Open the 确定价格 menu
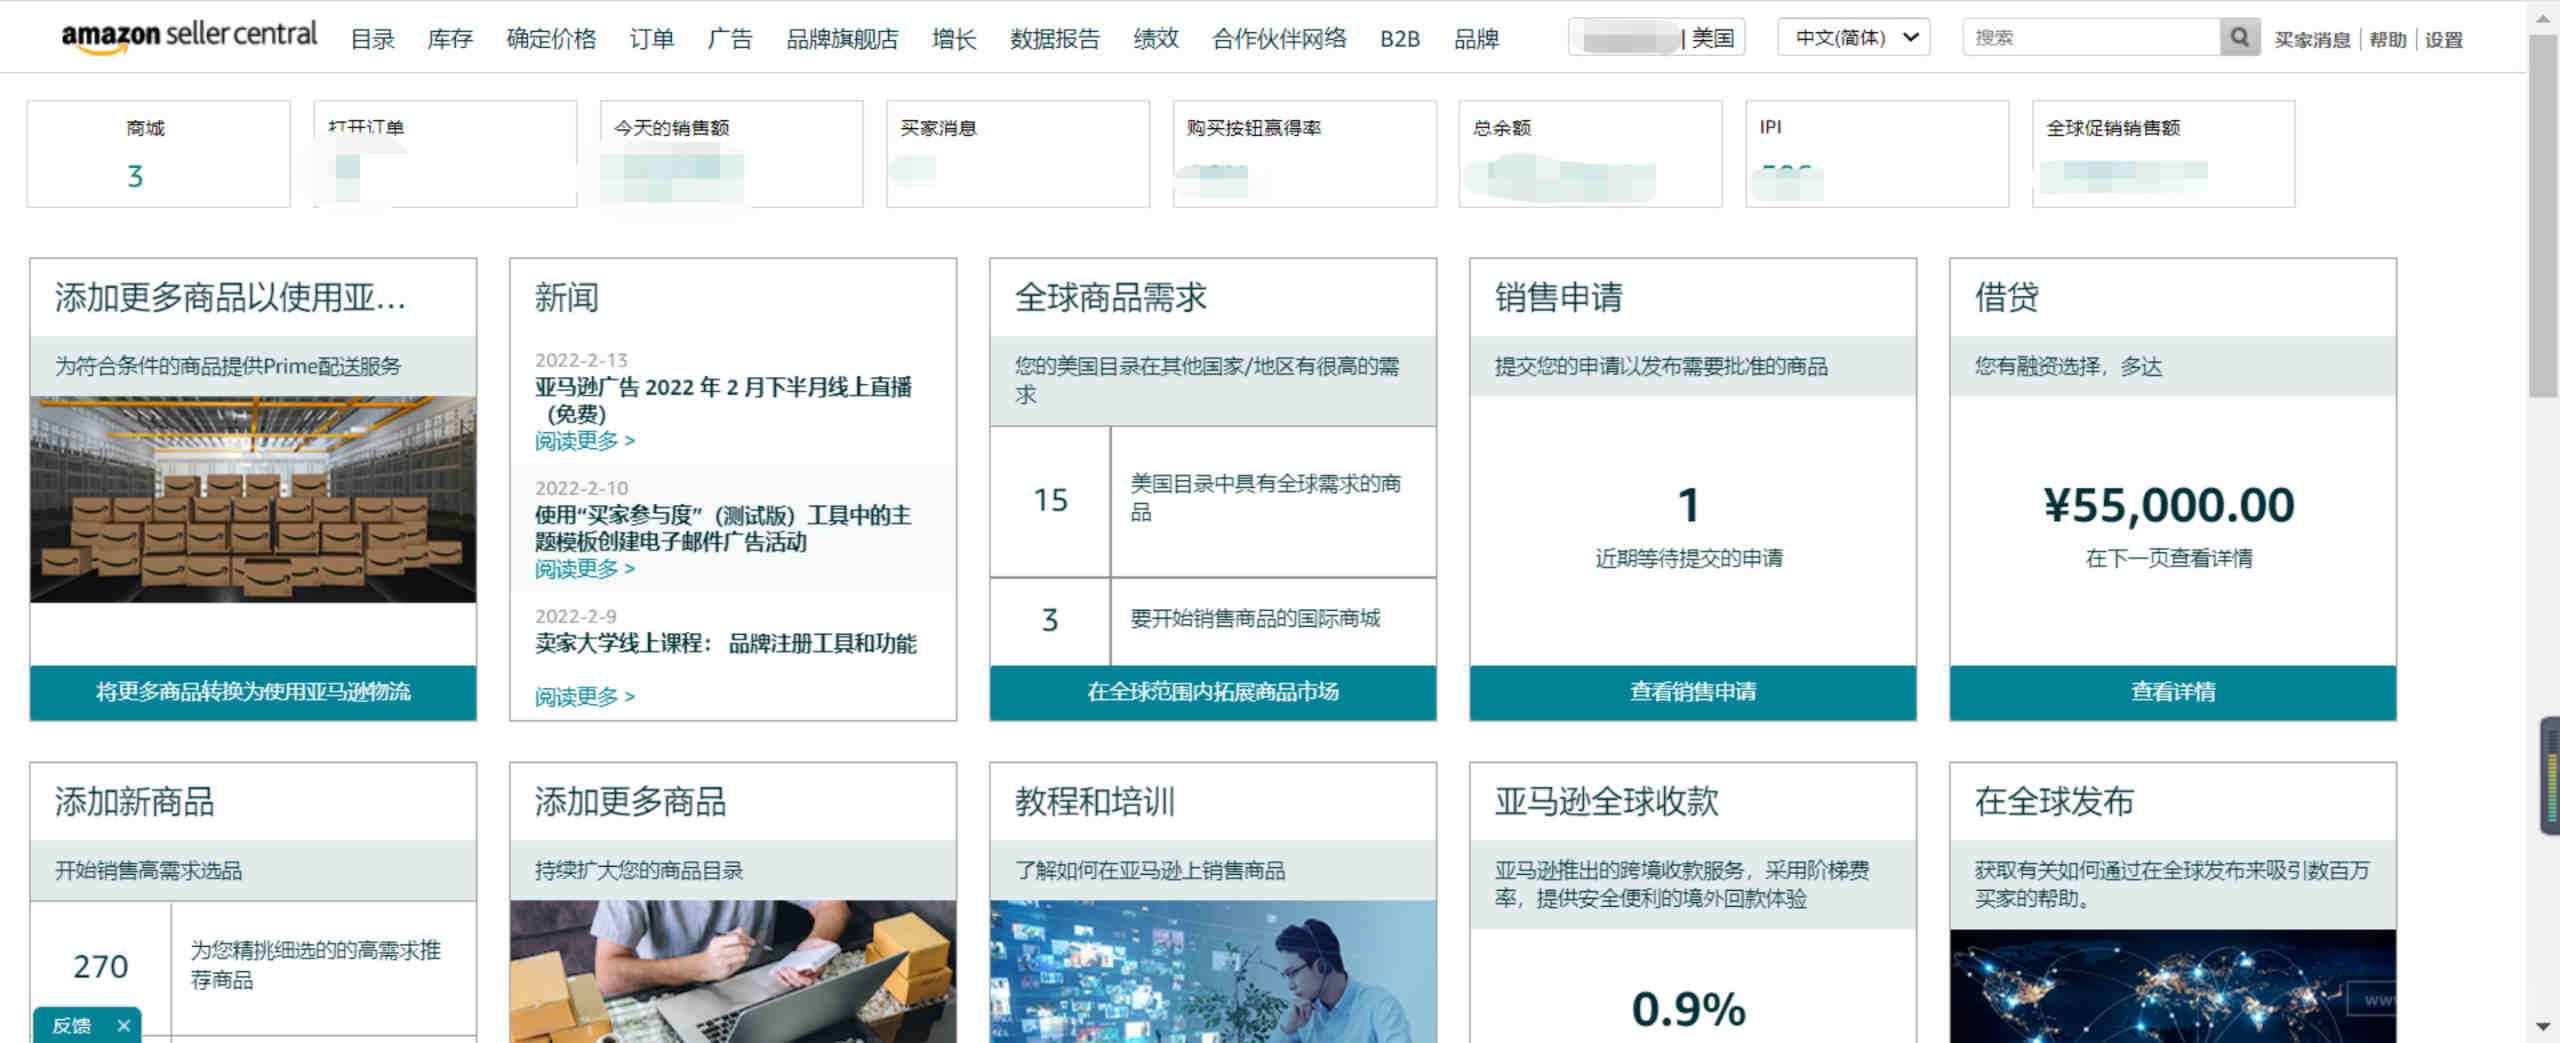 [x=551, y=38]
